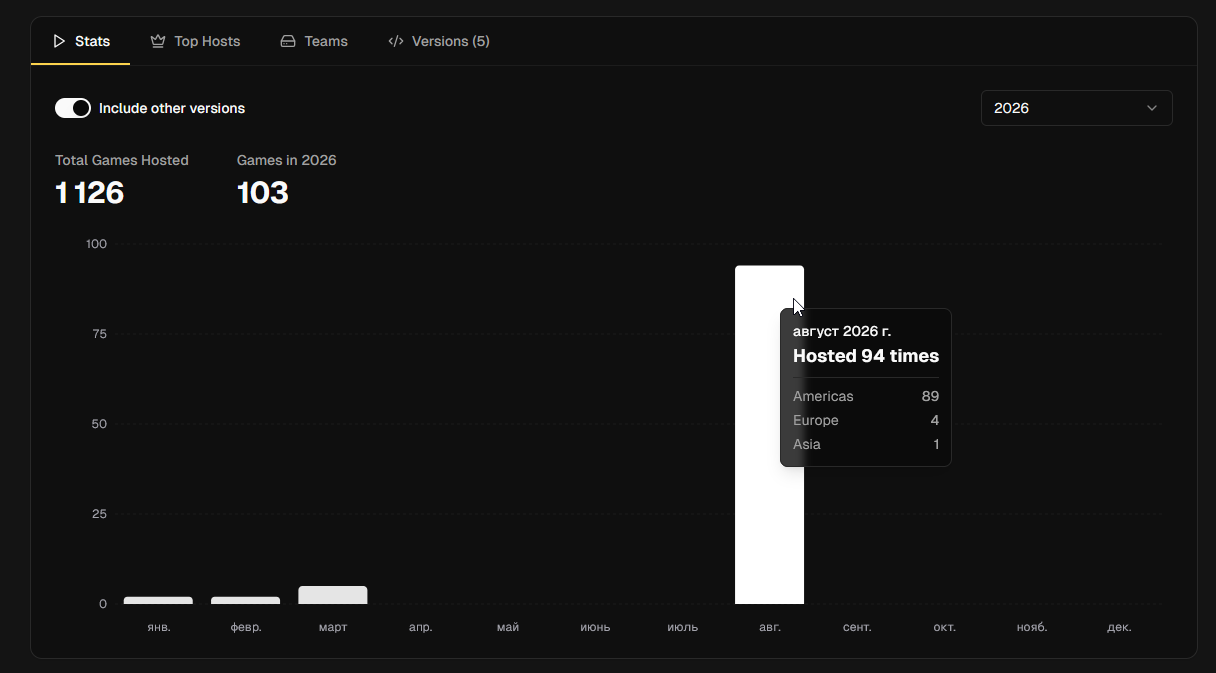Image resolution: width=1216 pixels, height=673 pixels.
Task: Click the crown icon beside Top Hosts
Action: (158, 41)
